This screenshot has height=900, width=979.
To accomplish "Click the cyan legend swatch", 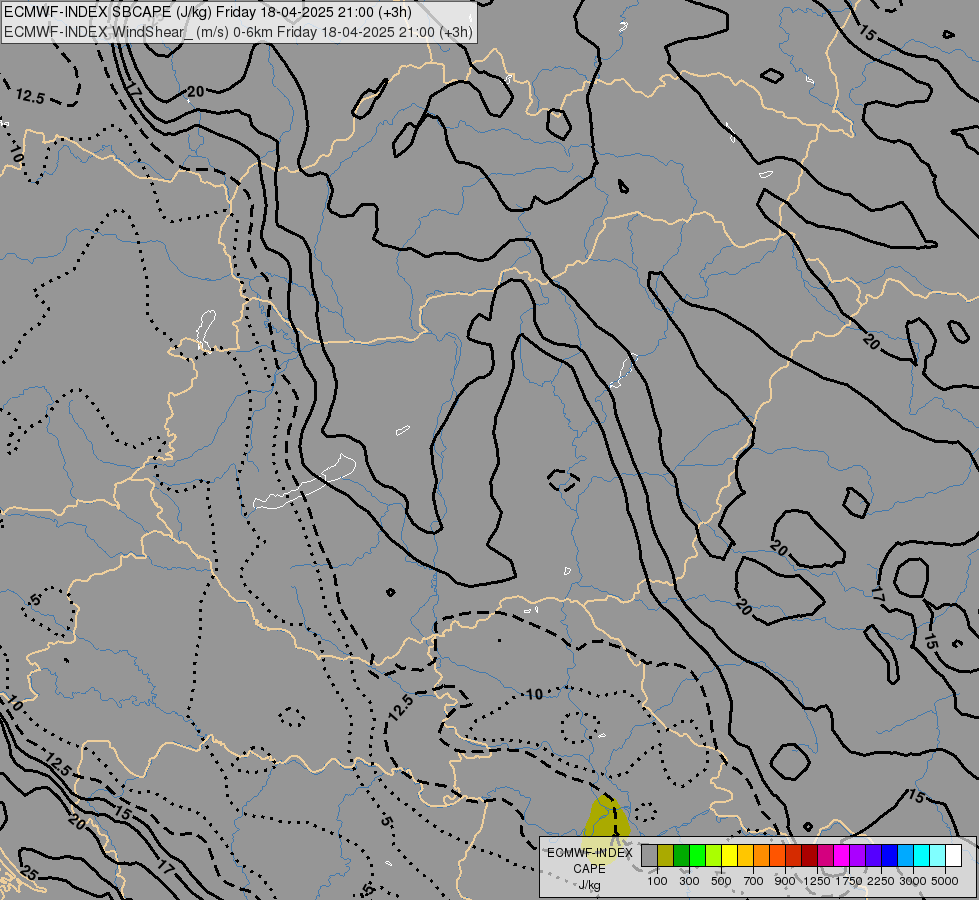I will point(921,856).
